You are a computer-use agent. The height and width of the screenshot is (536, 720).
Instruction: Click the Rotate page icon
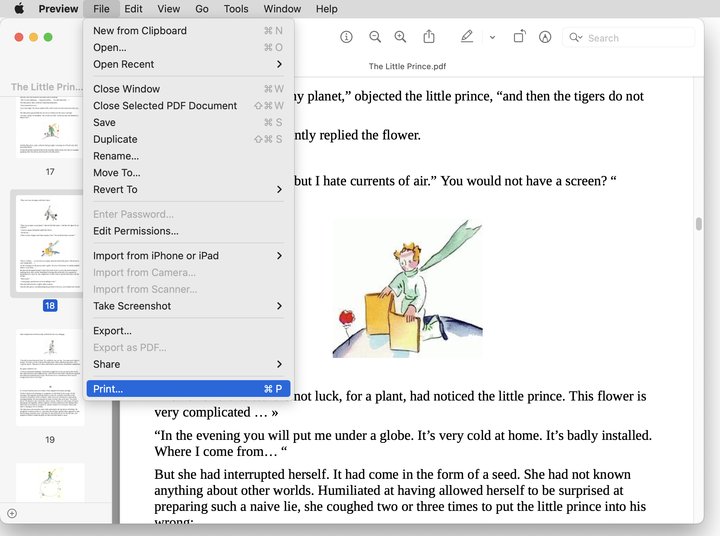[519, 36]
